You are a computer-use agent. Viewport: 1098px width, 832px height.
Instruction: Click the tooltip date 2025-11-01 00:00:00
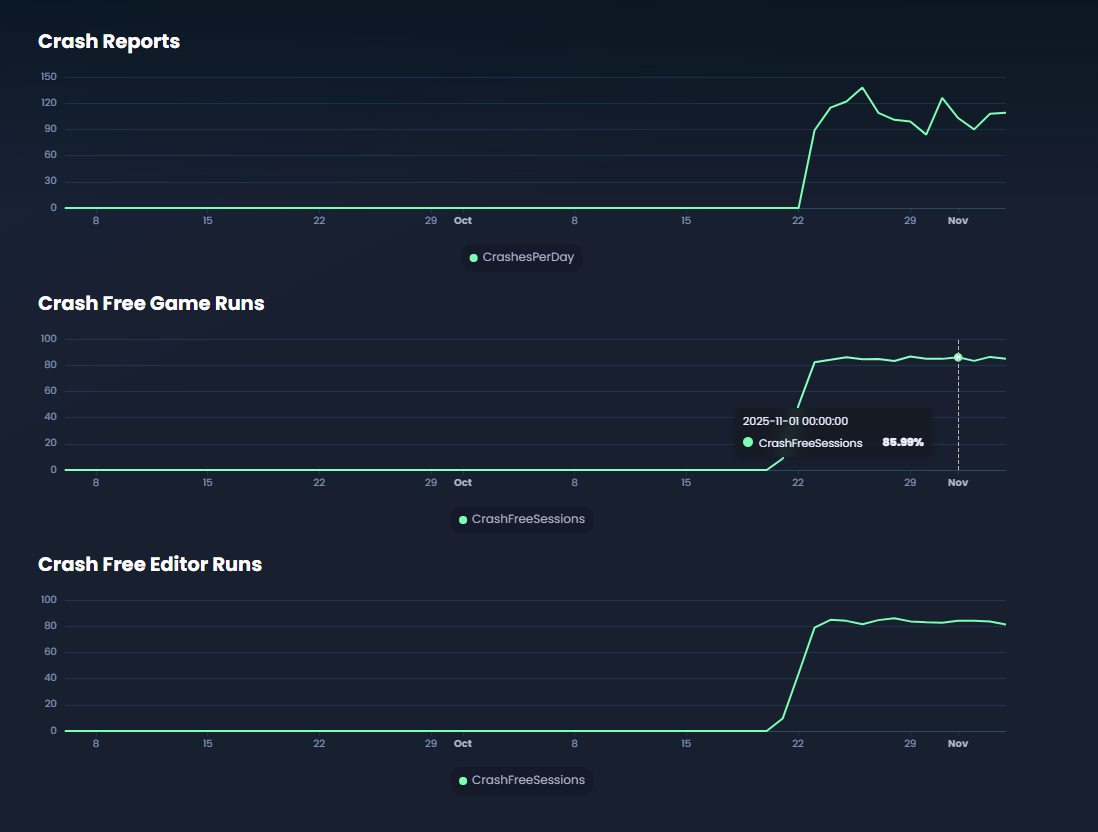click(x=795, y=422)
